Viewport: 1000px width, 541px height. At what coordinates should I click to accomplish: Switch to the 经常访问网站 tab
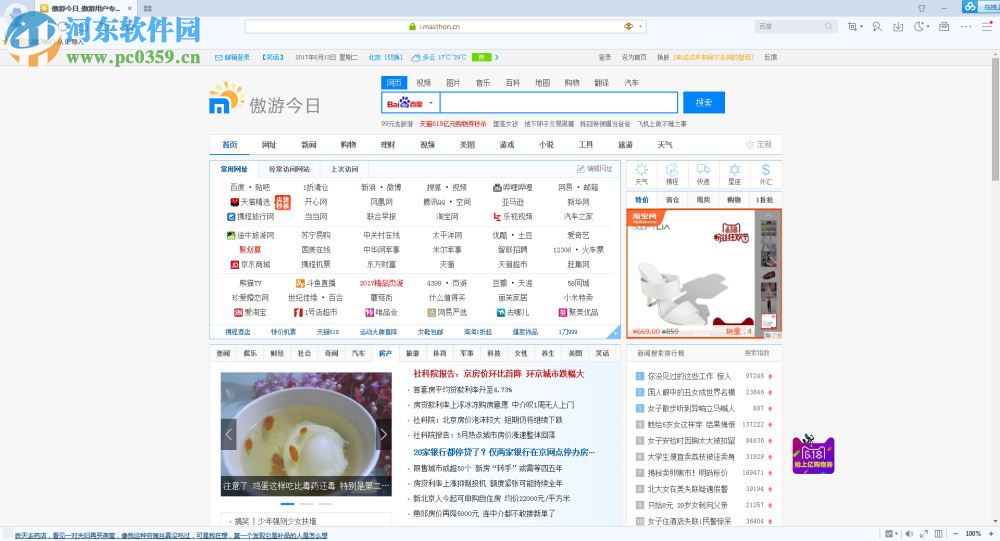tap(289, 169)
